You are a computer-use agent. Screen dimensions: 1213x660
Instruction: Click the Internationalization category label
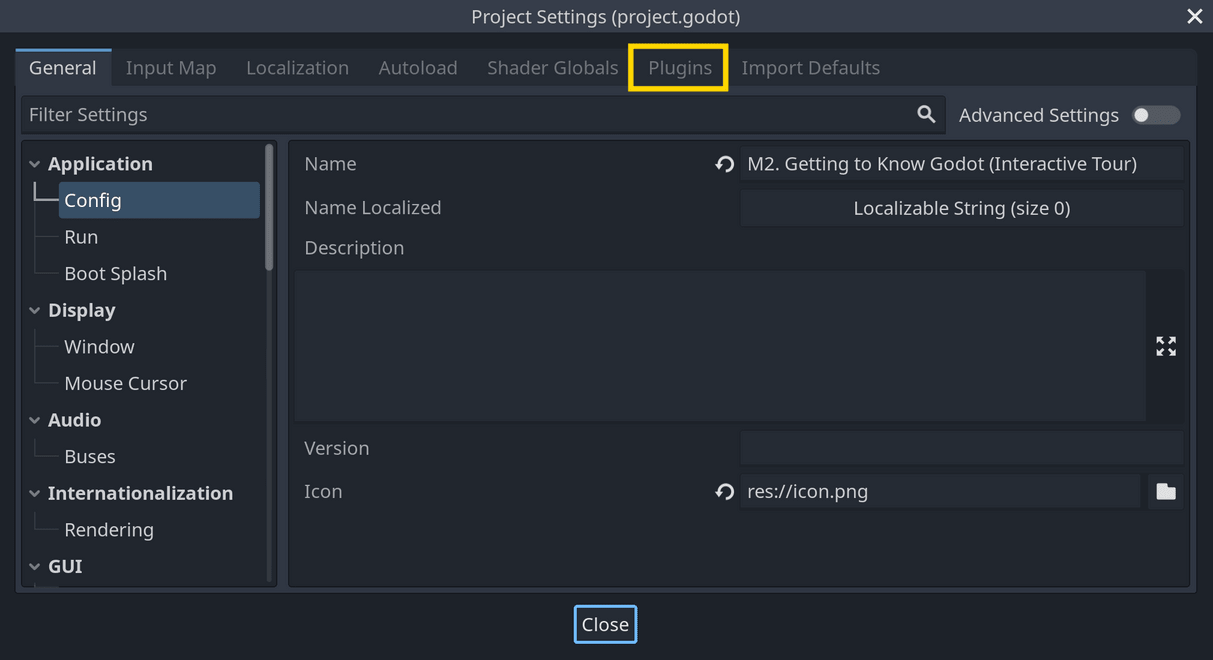coord(140,493)
